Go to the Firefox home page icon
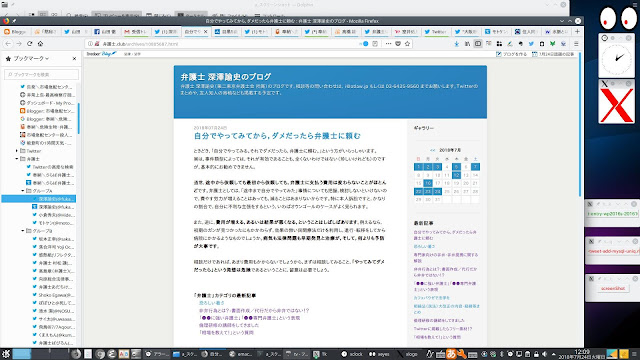640x360 pixels. tap(40, 44)
